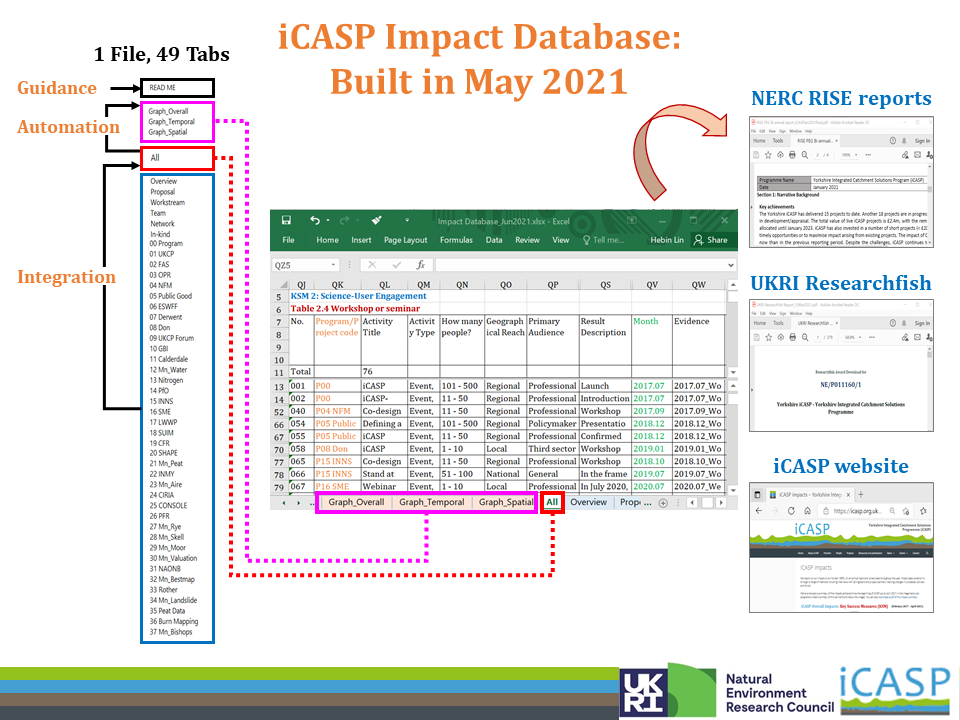This screenshot has width=960, height=720.
Task: Click the cloud upload icon in the Researchfish Acrobat window
Action: (781, 337)
